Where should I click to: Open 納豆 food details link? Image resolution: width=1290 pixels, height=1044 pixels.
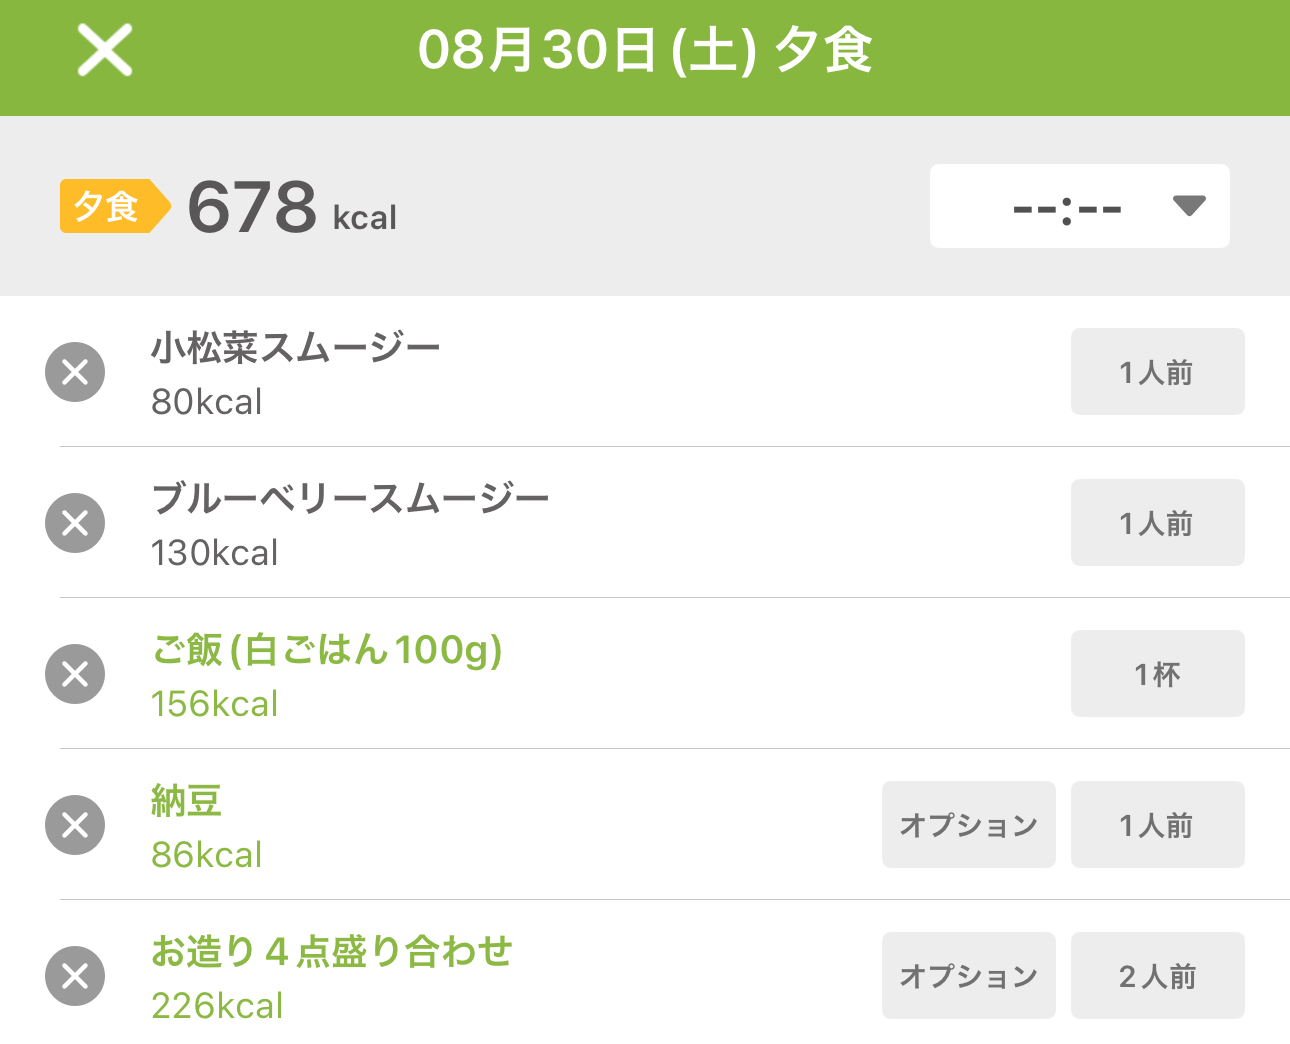186,801
